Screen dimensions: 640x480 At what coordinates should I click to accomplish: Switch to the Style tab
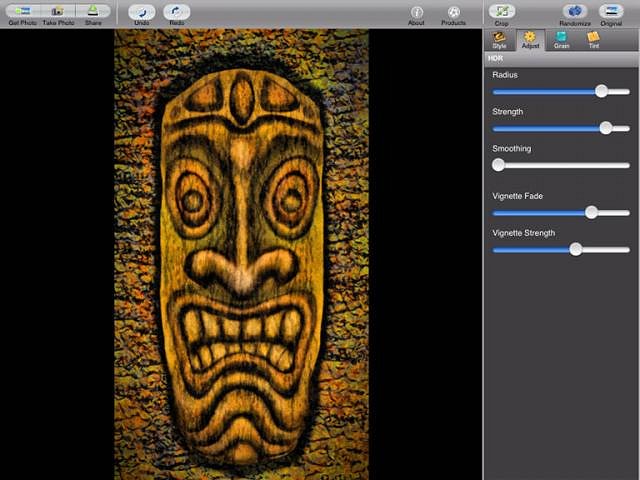(x=499, y=39)
